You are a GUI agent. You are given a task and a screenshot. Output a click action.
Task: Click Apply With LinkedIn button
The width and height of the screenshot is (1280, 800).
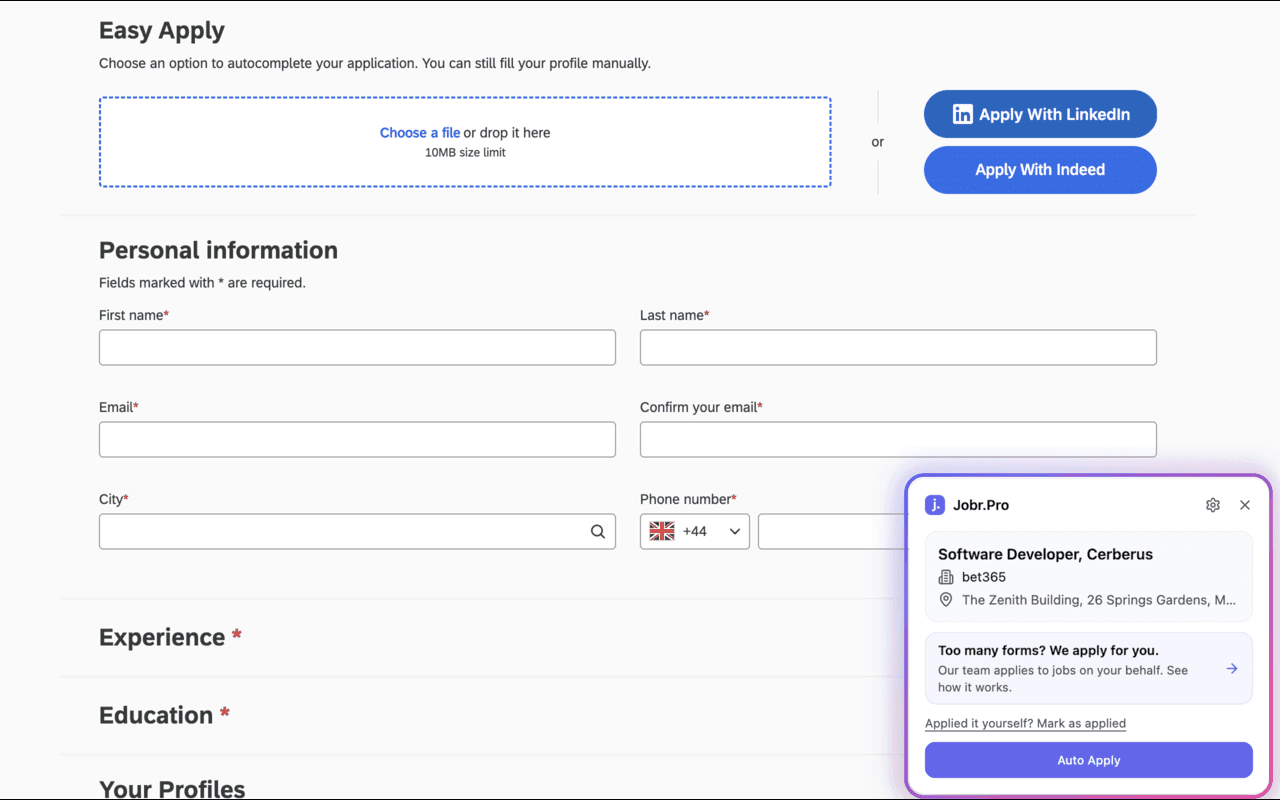1040,114
